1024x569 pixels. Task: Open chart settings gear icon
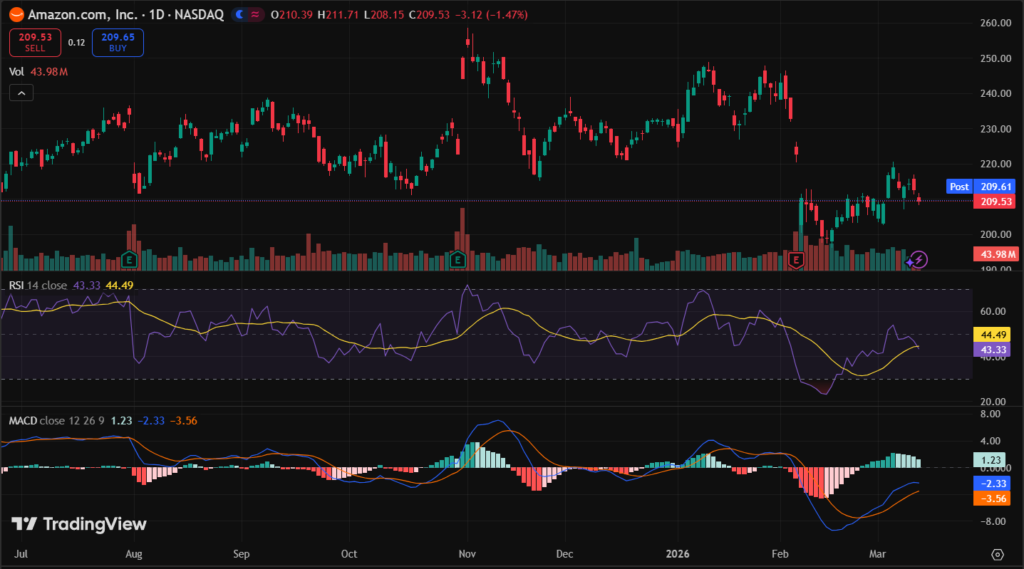point(997,553)
